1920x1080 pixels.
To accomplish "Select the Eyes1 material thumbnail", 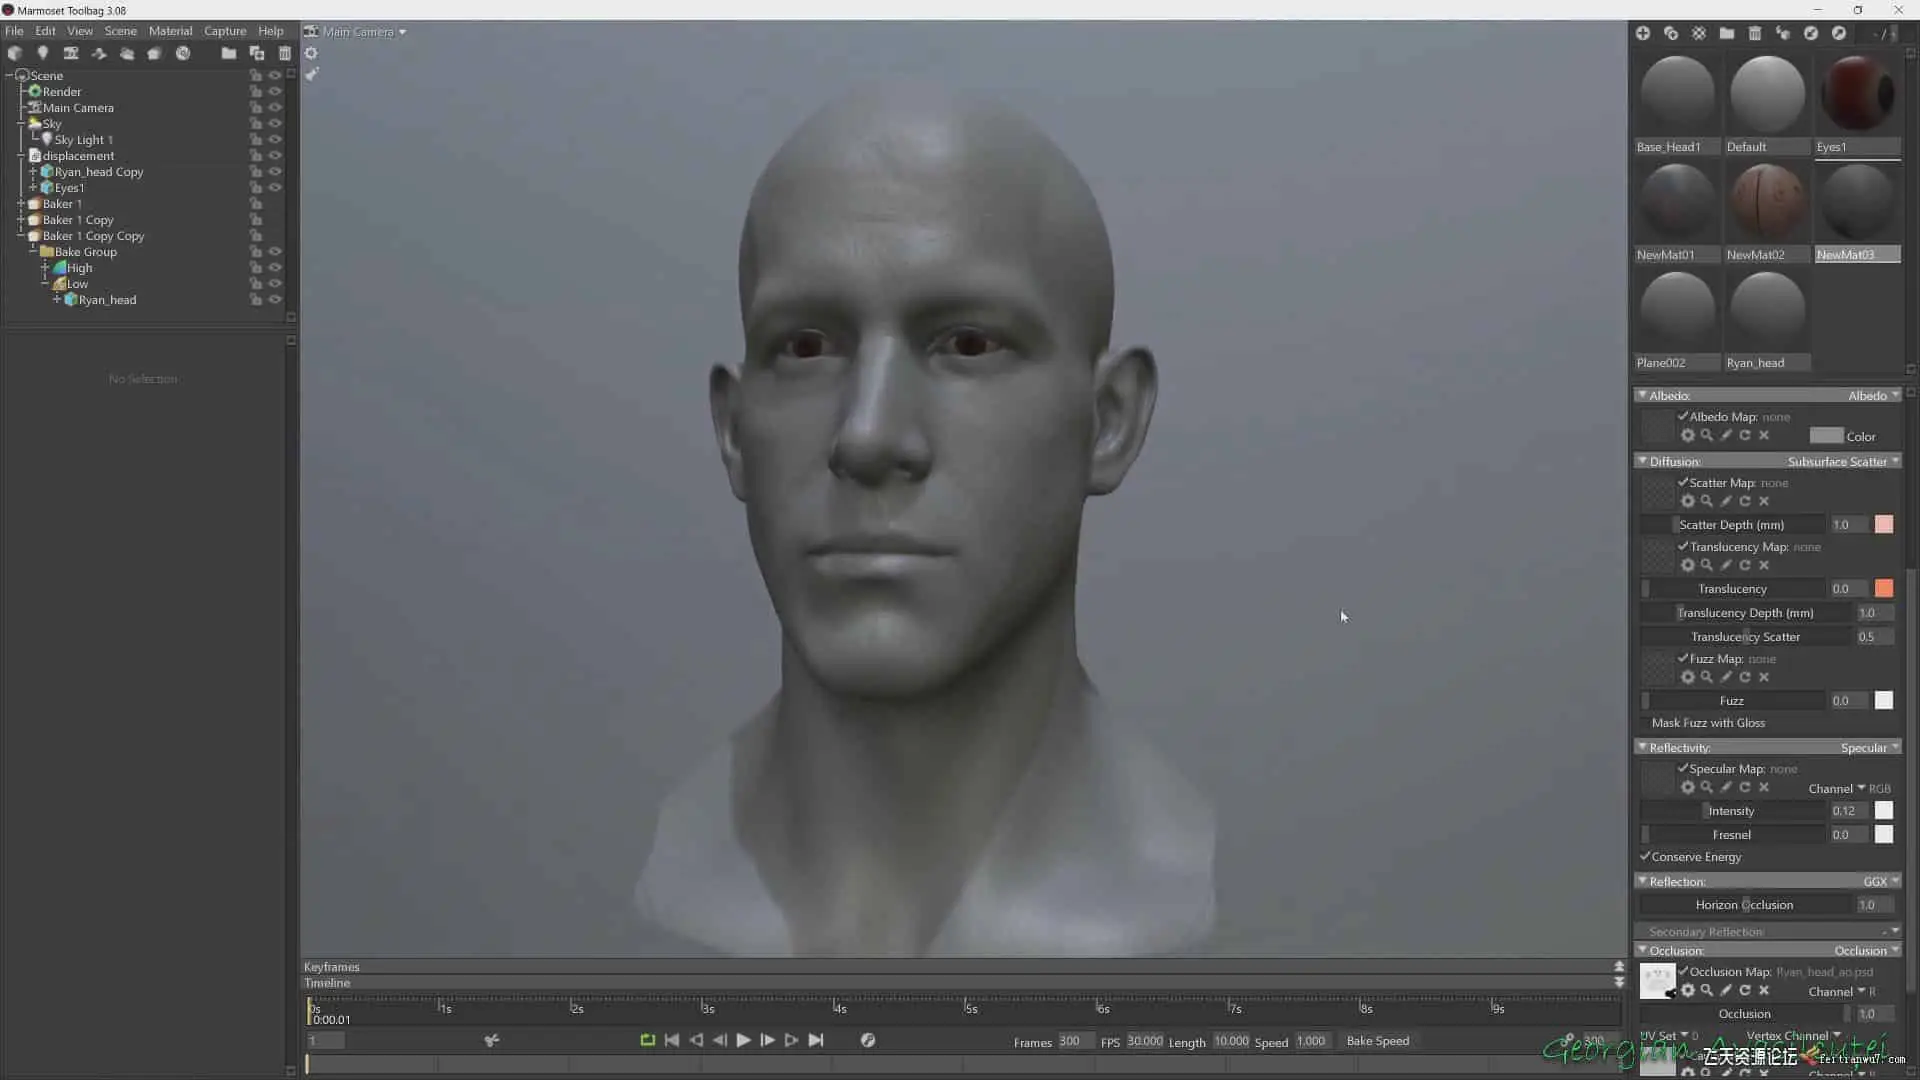I will (1857, 95).
